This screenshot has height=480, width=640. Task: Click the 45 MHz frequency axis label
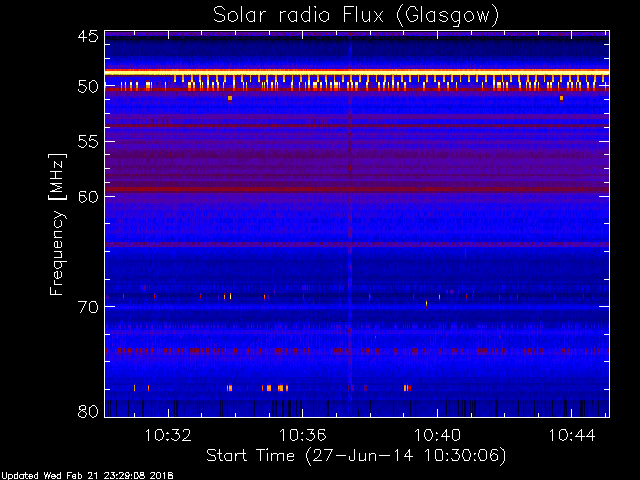[x=88, y=36]
